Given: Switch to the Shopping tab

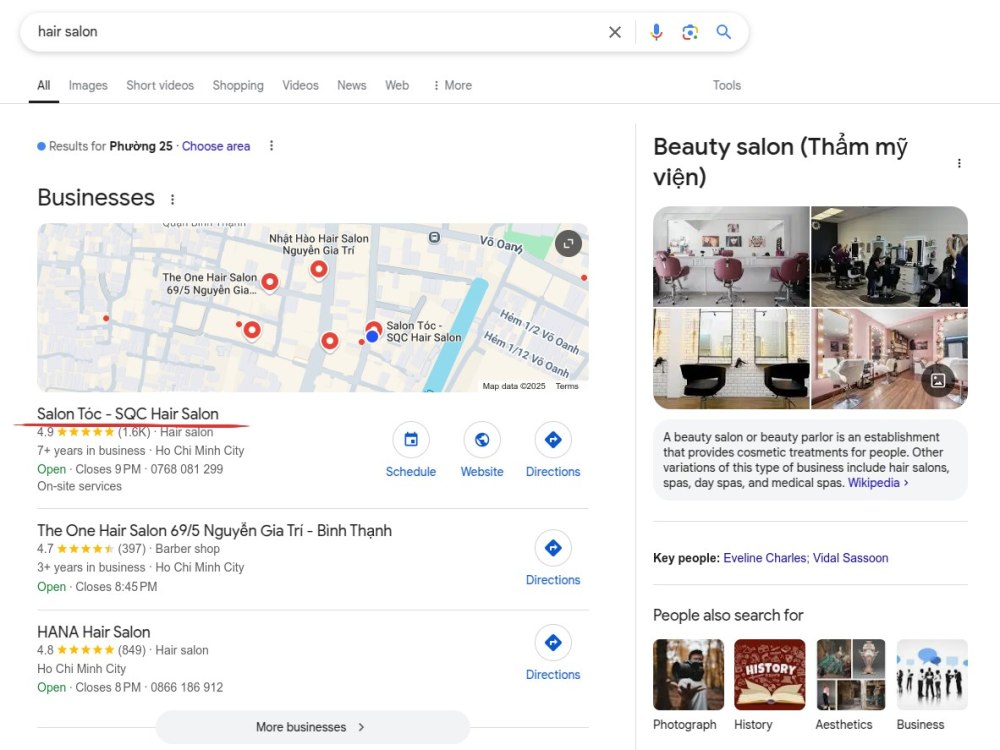Looking at the screenshot, I should pos(238,85).
